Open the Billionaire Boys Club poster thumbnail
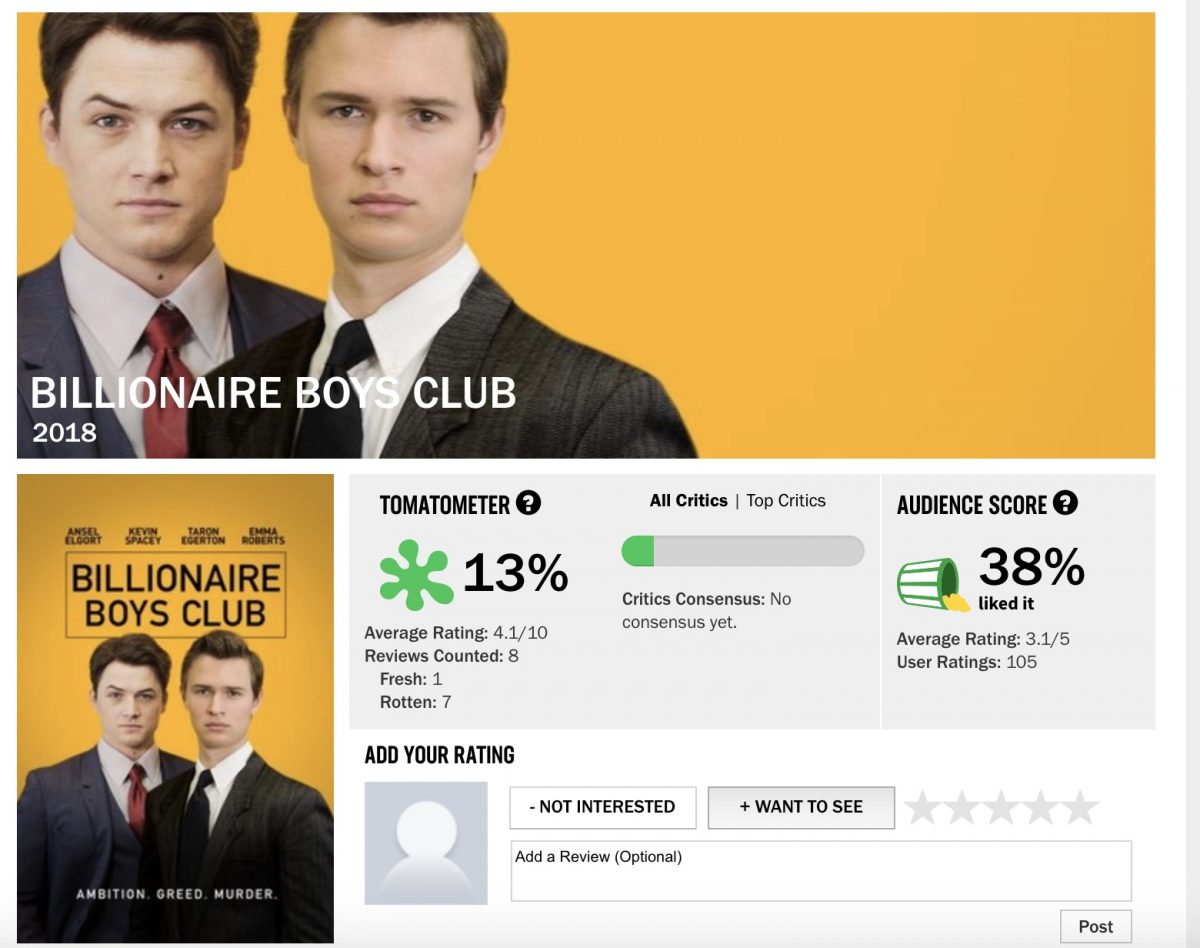The height and width of the screenshot is (948, 1200). pos(176,709)
